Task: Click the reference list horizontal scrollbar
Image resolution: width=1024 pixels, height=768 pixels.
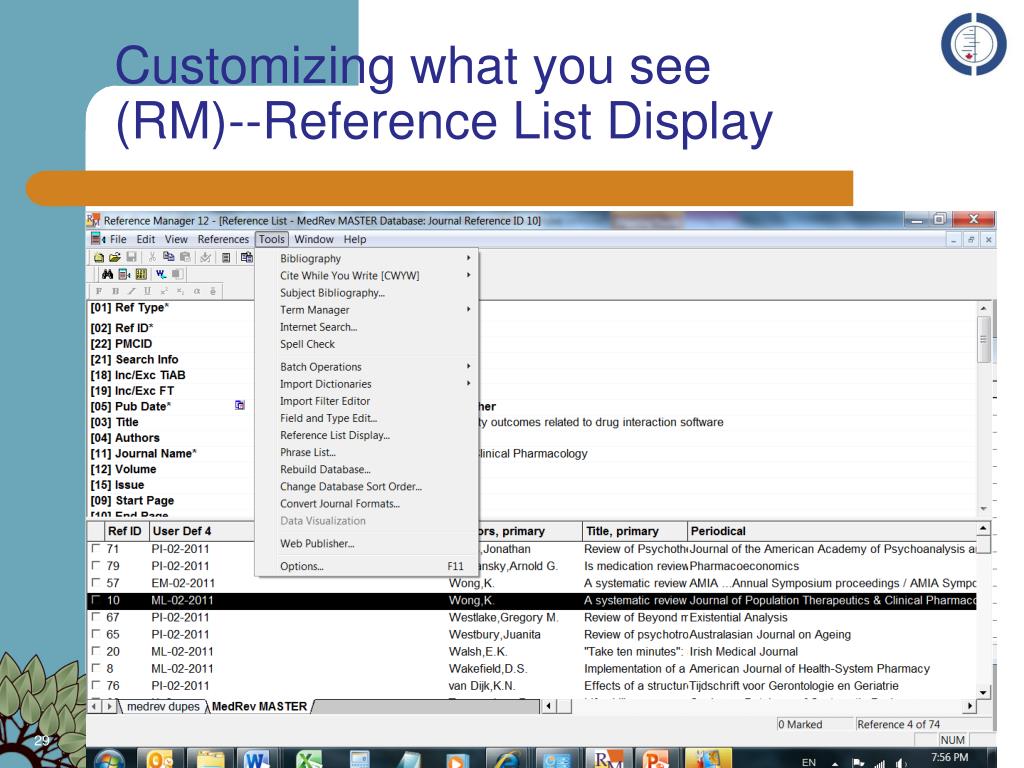Action: pyautogui.click(x=760, y=707)
